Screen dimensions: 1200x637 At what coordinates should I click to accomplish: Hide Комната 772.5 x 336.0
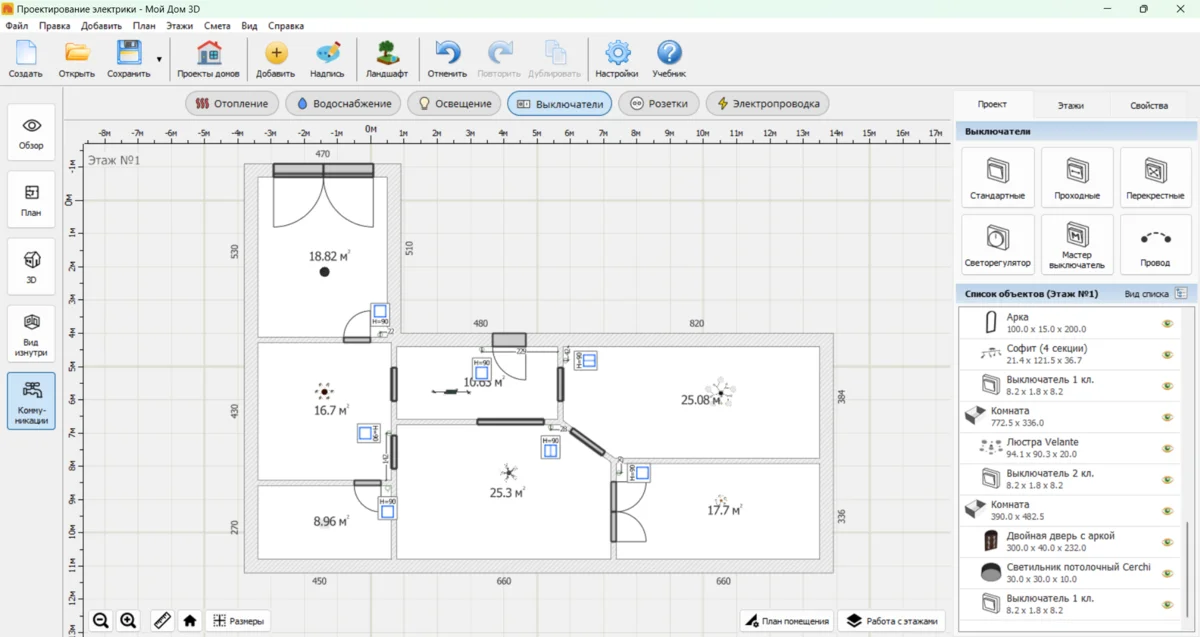[x=1166, y=417]
